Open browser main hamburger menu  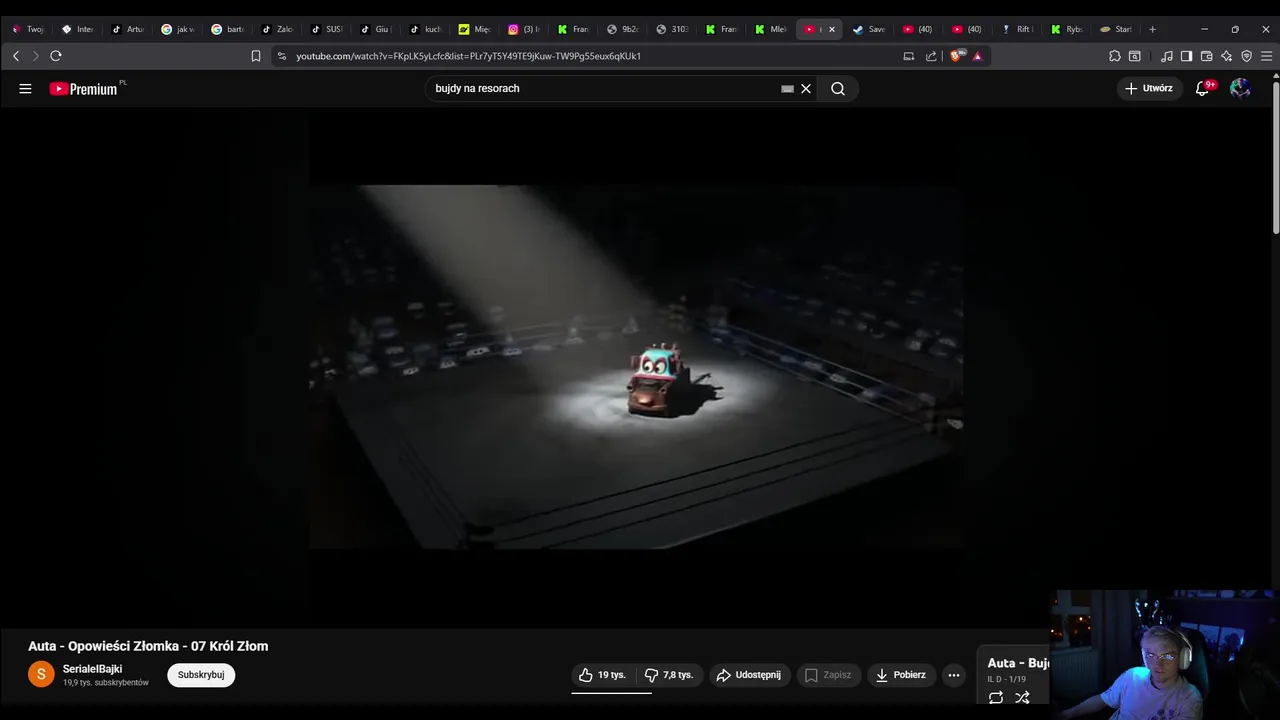click(x=1267, y=56)
